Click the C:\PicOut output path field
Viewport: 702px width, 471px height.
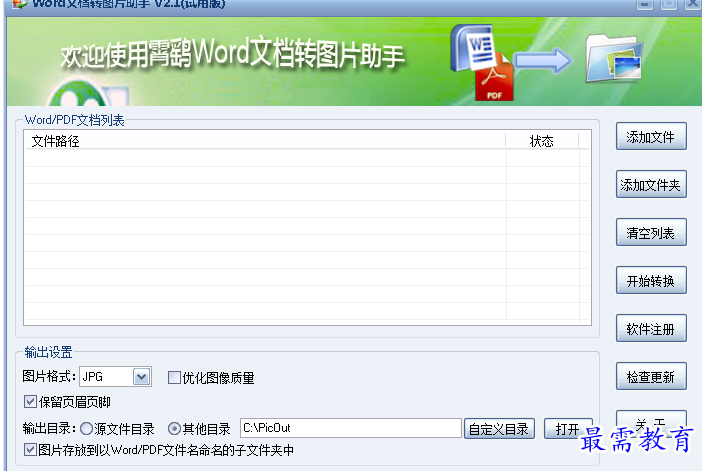(x=351, y=428)
